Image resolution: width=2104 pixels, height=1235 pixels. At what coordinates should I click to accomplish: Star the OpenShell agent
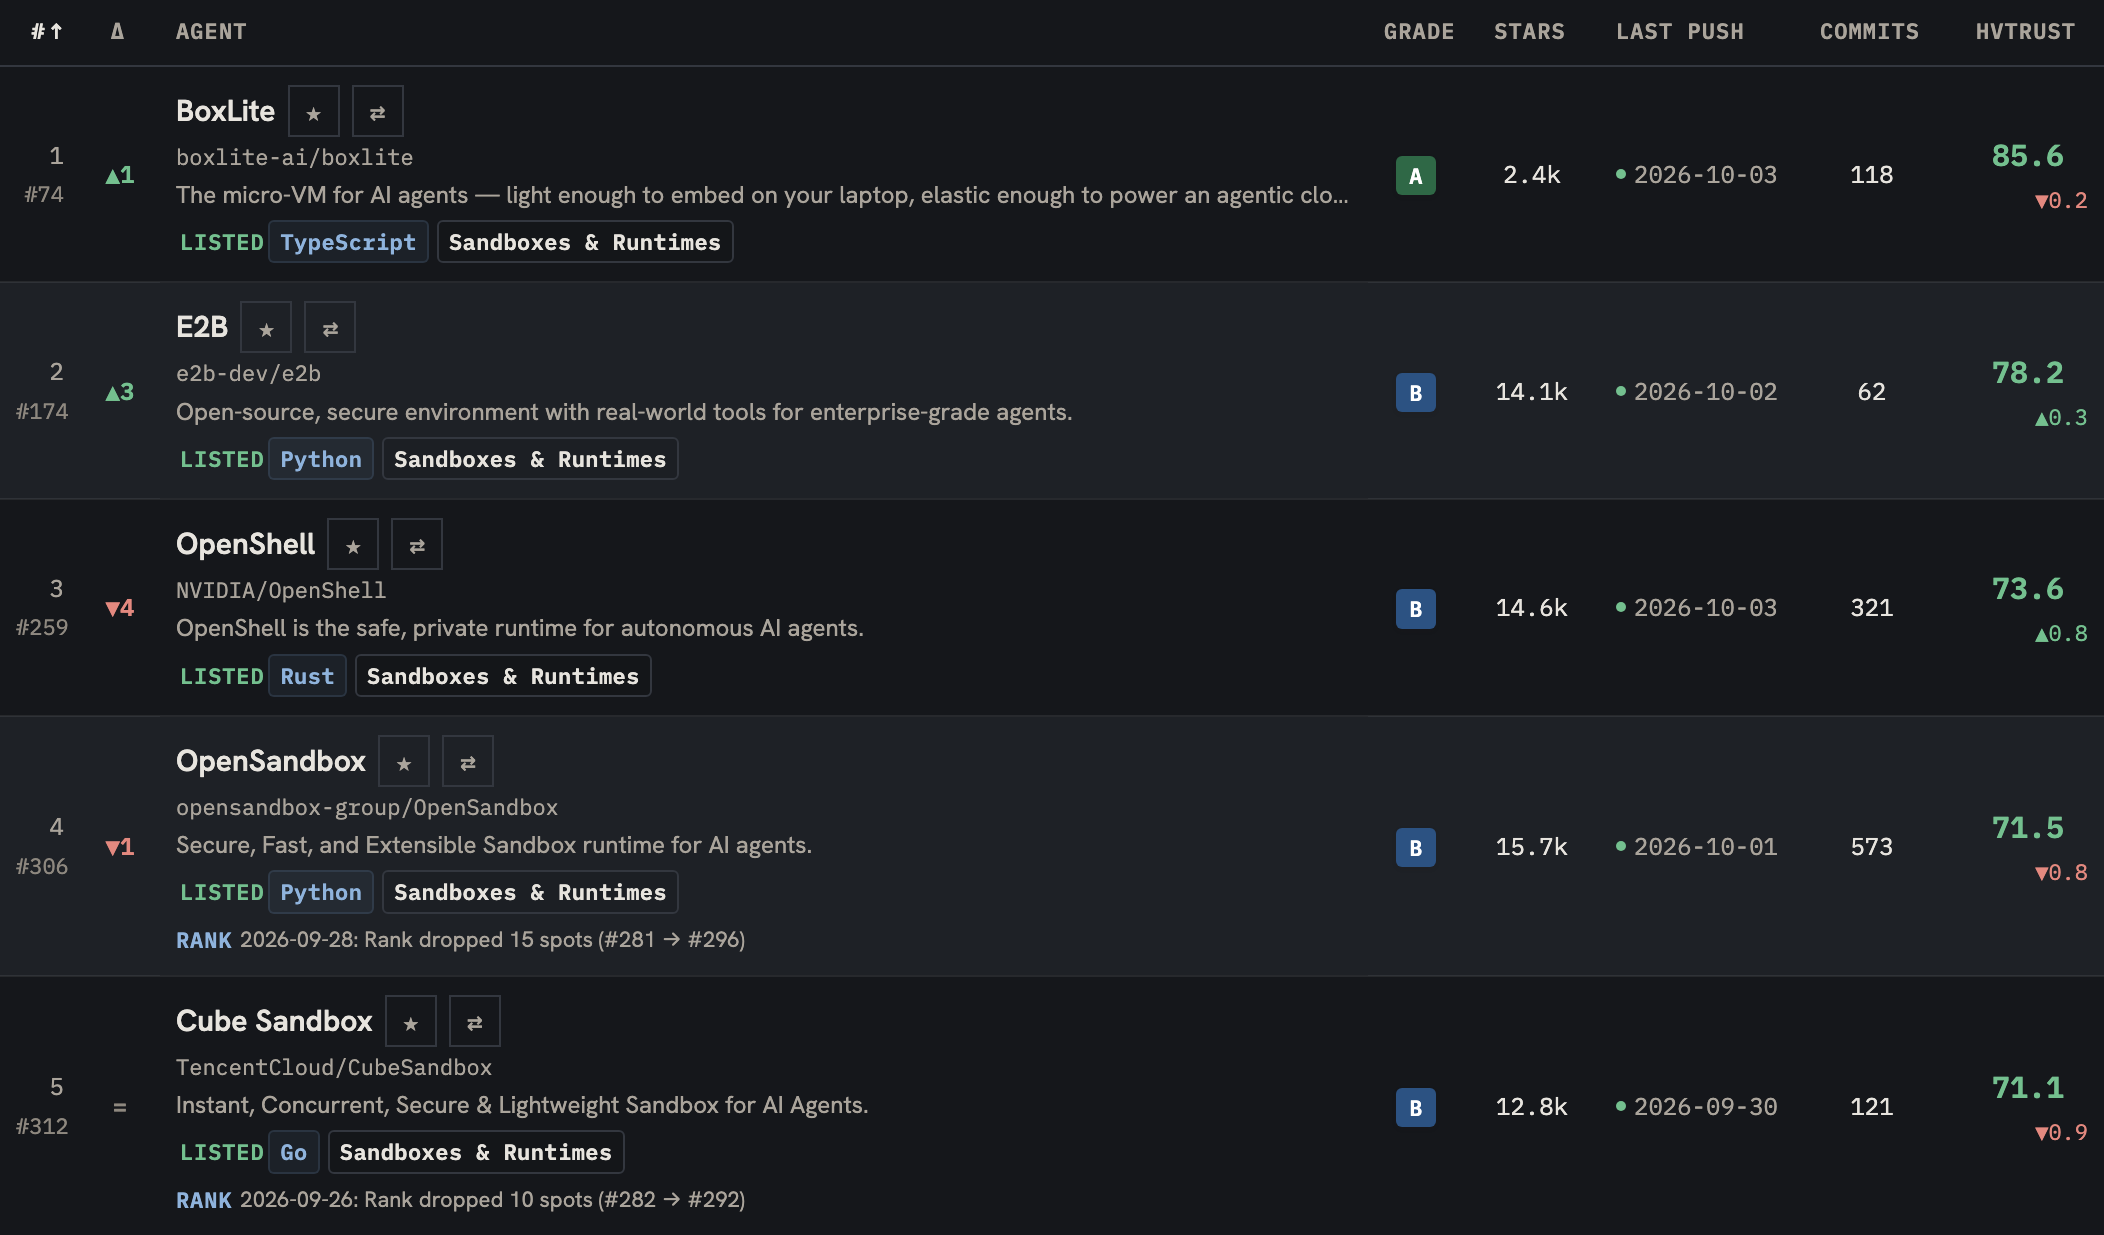pyautogui.click(x=353, y=544)
